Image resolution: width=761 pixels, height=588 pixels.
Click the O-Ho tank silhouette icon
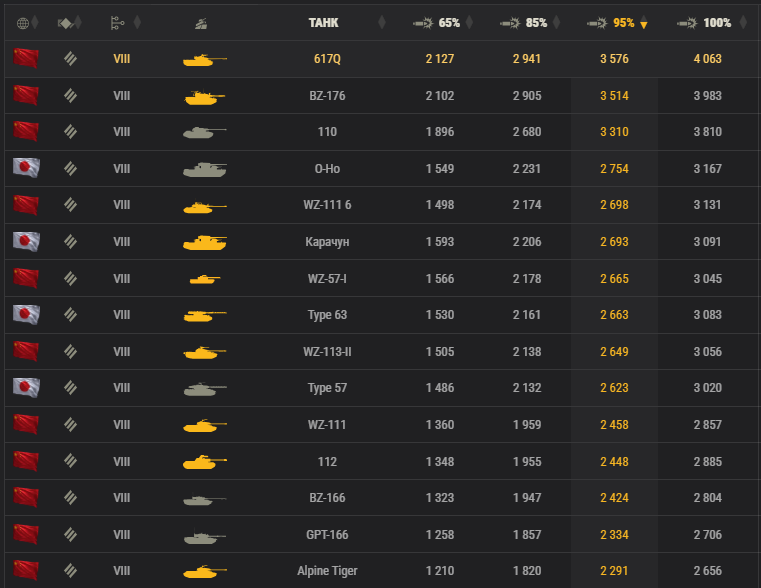click(204, 169)
